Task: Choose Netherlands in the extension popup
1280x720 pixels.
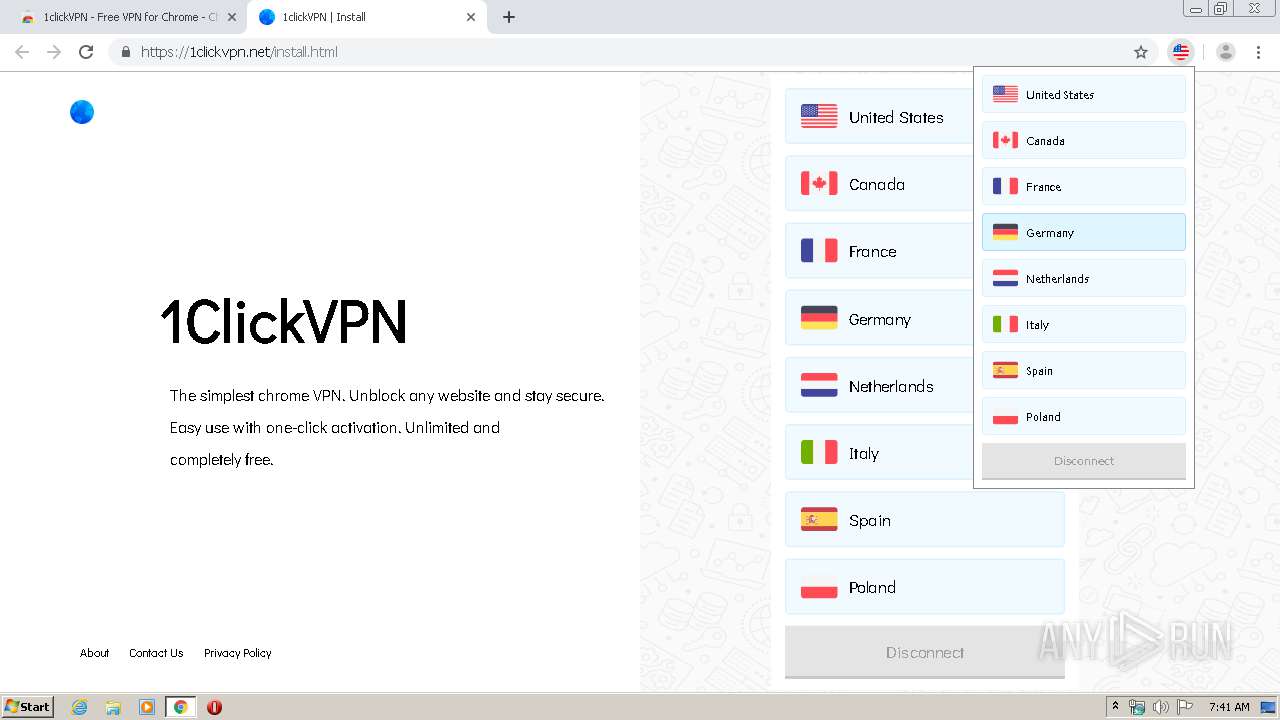Action: click(x=1084, y=279)
